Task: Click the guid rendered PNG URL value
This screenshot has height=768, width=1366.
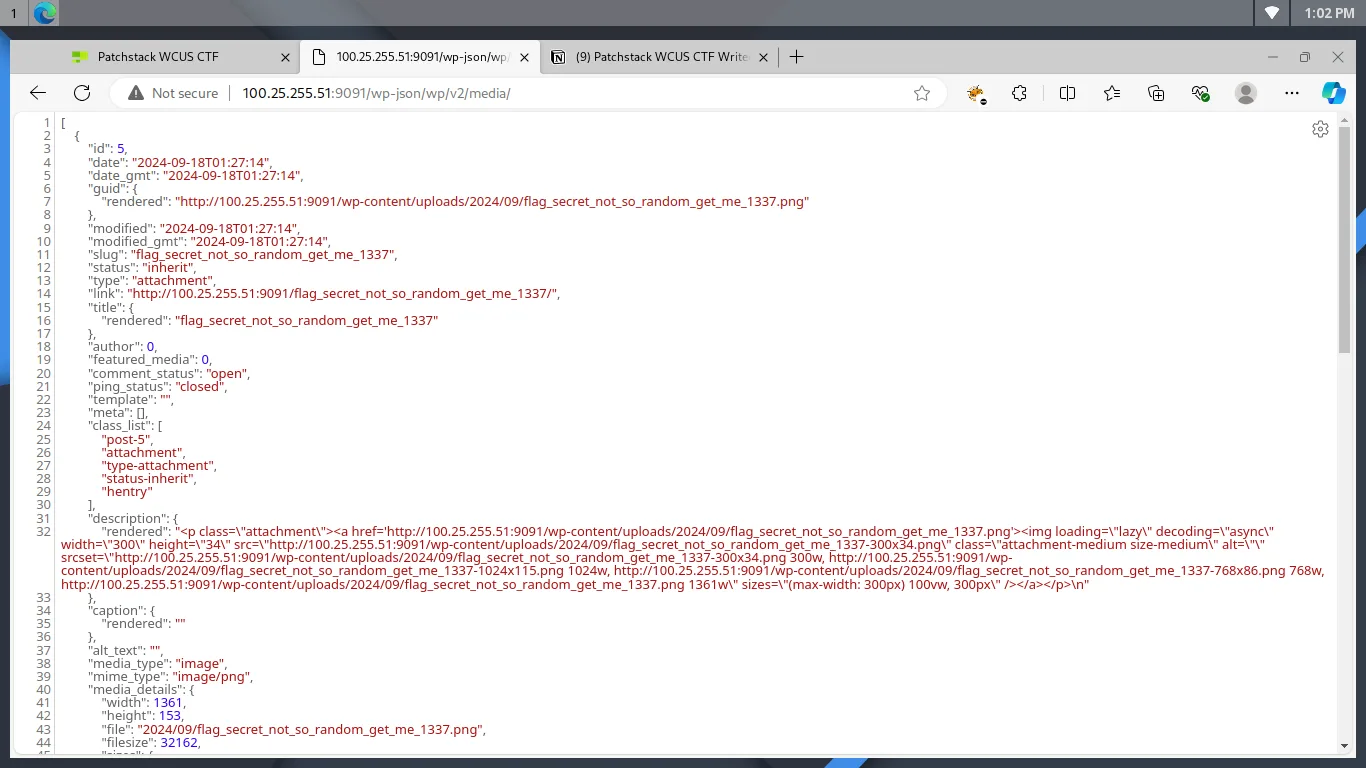Action: 492,202
